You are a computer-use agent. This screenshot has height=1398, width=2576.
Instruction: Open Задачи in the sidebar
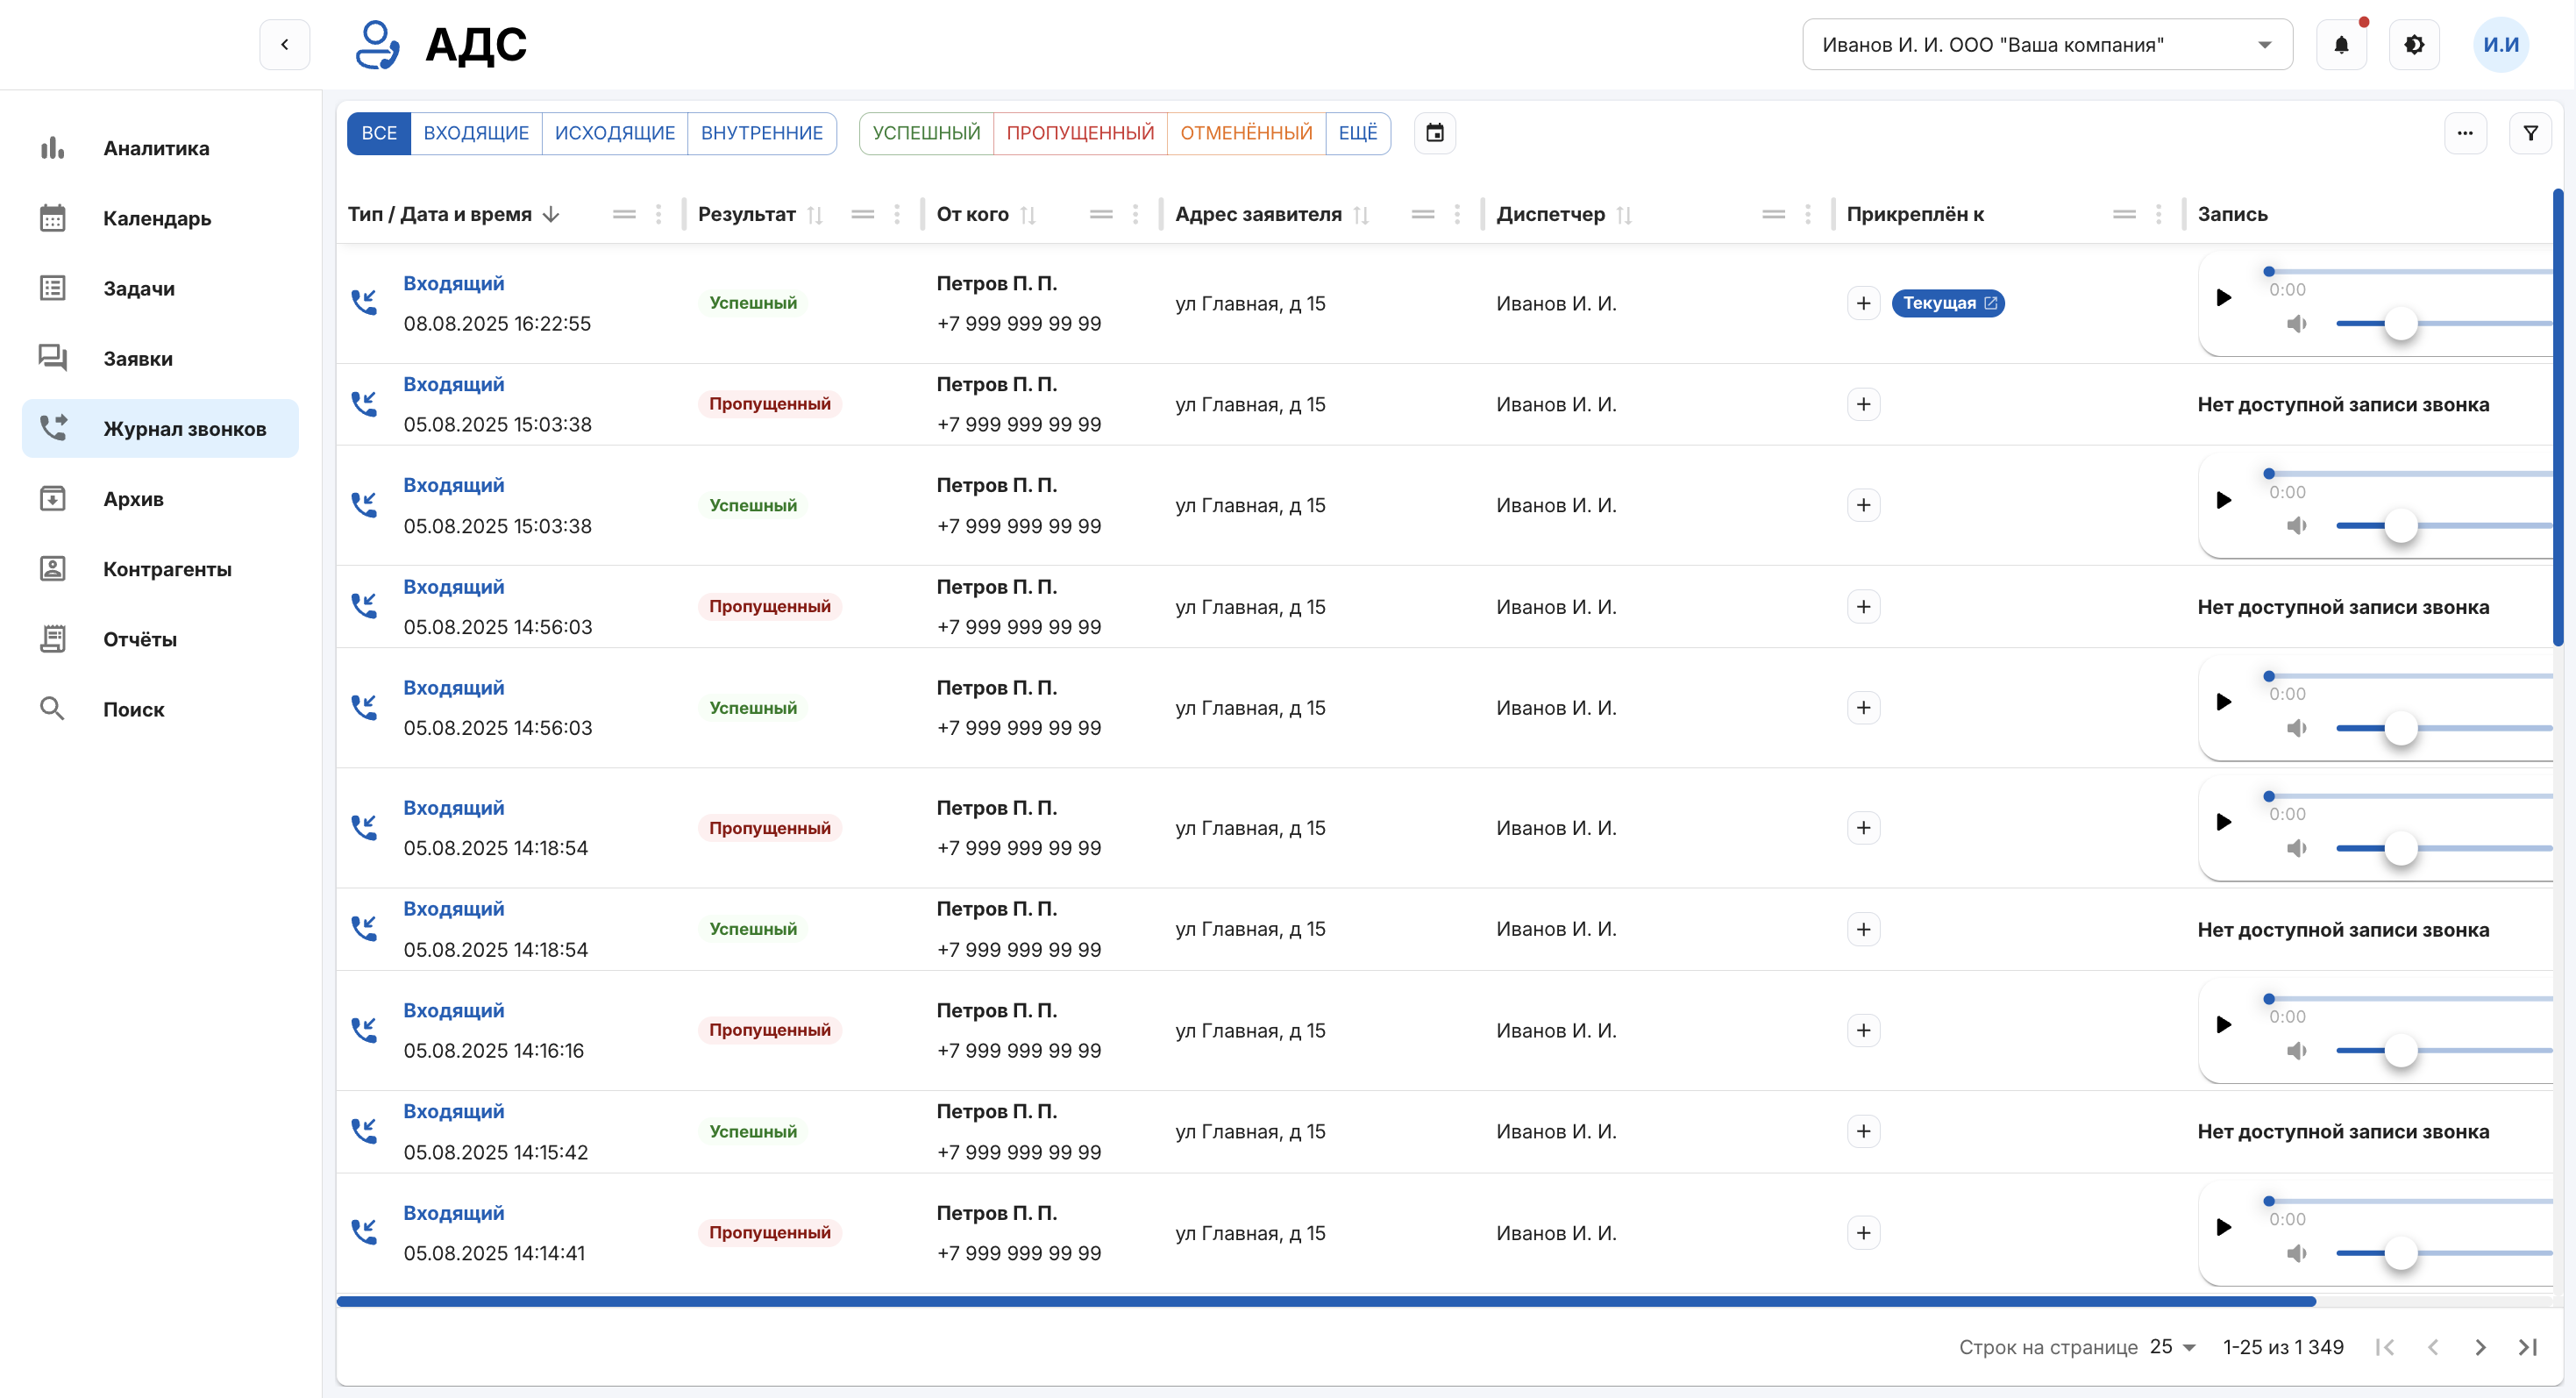[x=160, y=288]
